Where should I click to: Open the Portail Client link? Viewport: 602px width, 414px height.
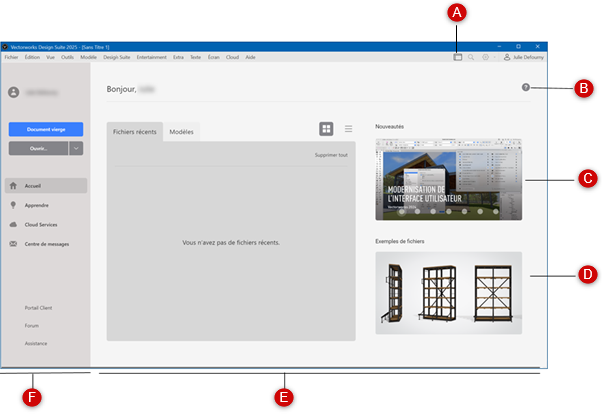39,308
